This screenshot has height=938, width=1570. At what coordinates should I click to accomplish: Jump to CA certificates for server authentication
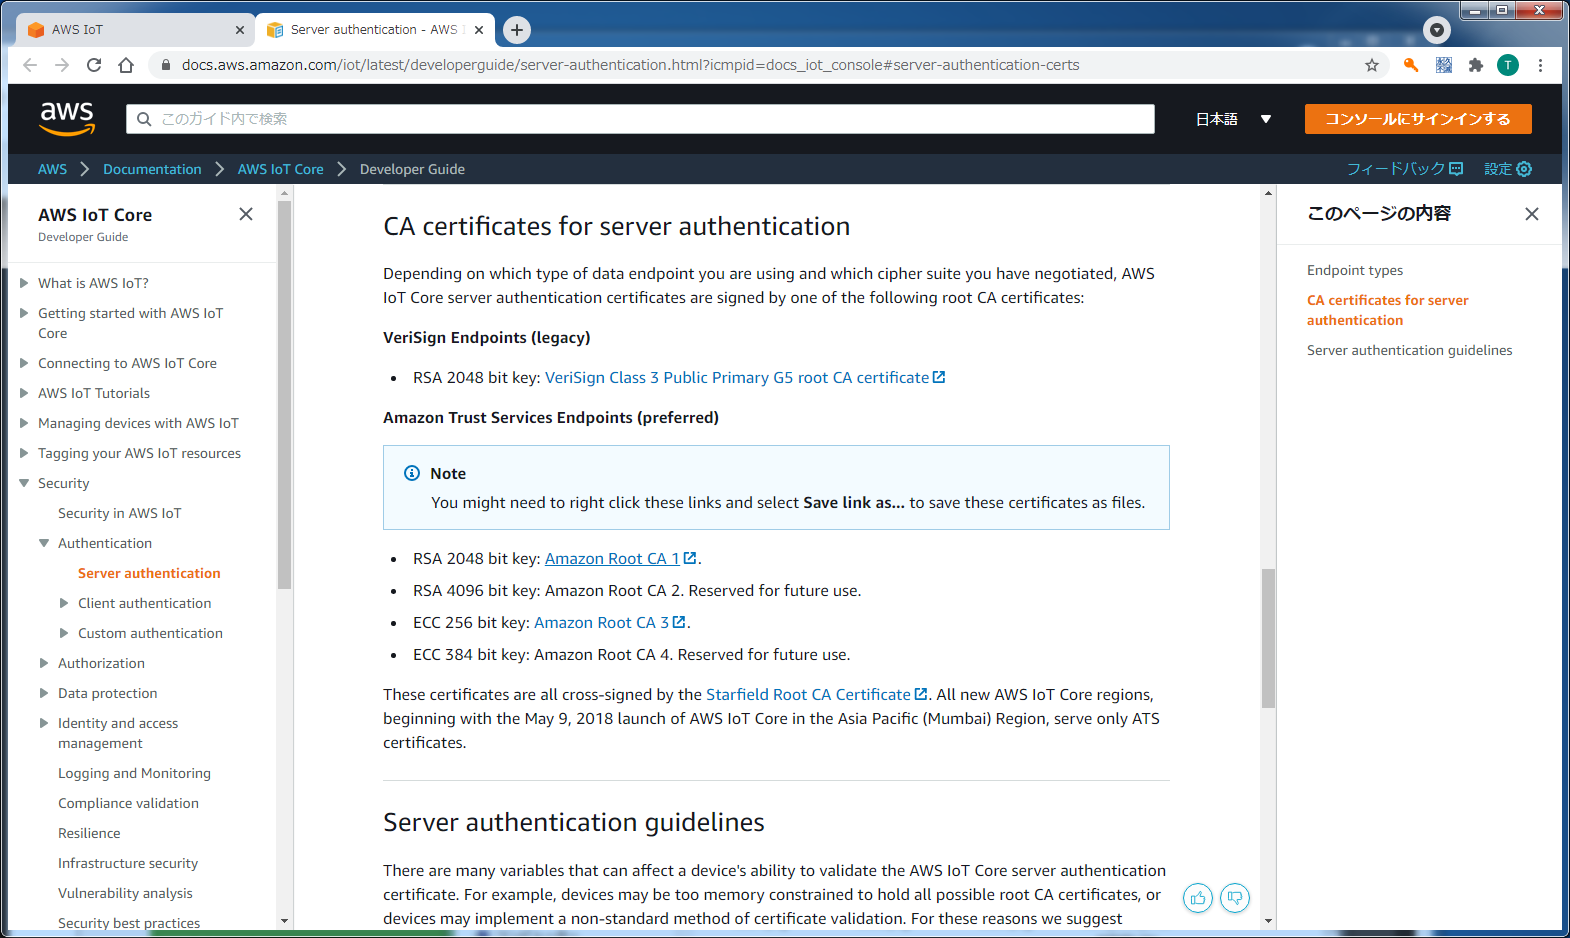(x=1388, y=310)
